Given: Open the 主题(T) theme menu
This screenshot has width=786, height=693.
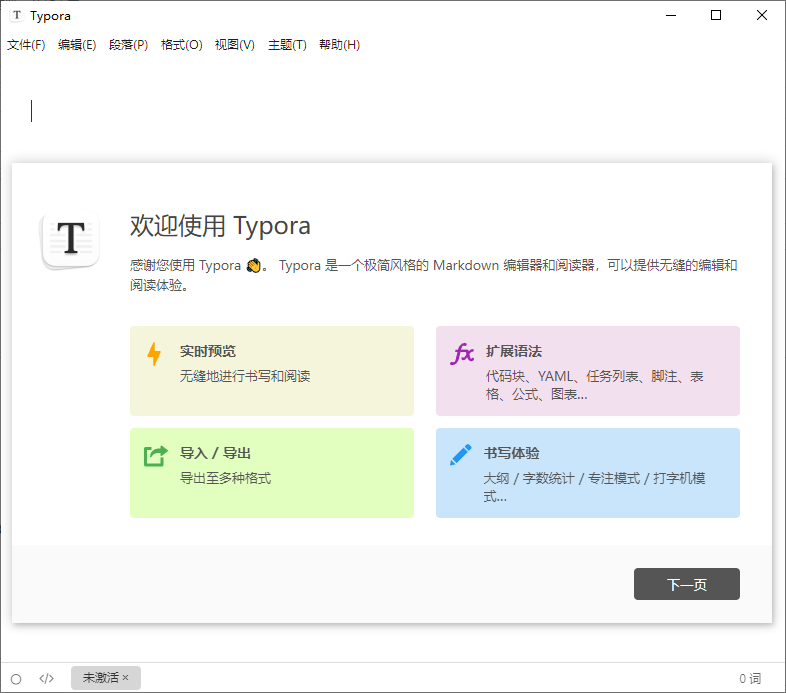Looking at the screenshot, I should click(287, 45).
